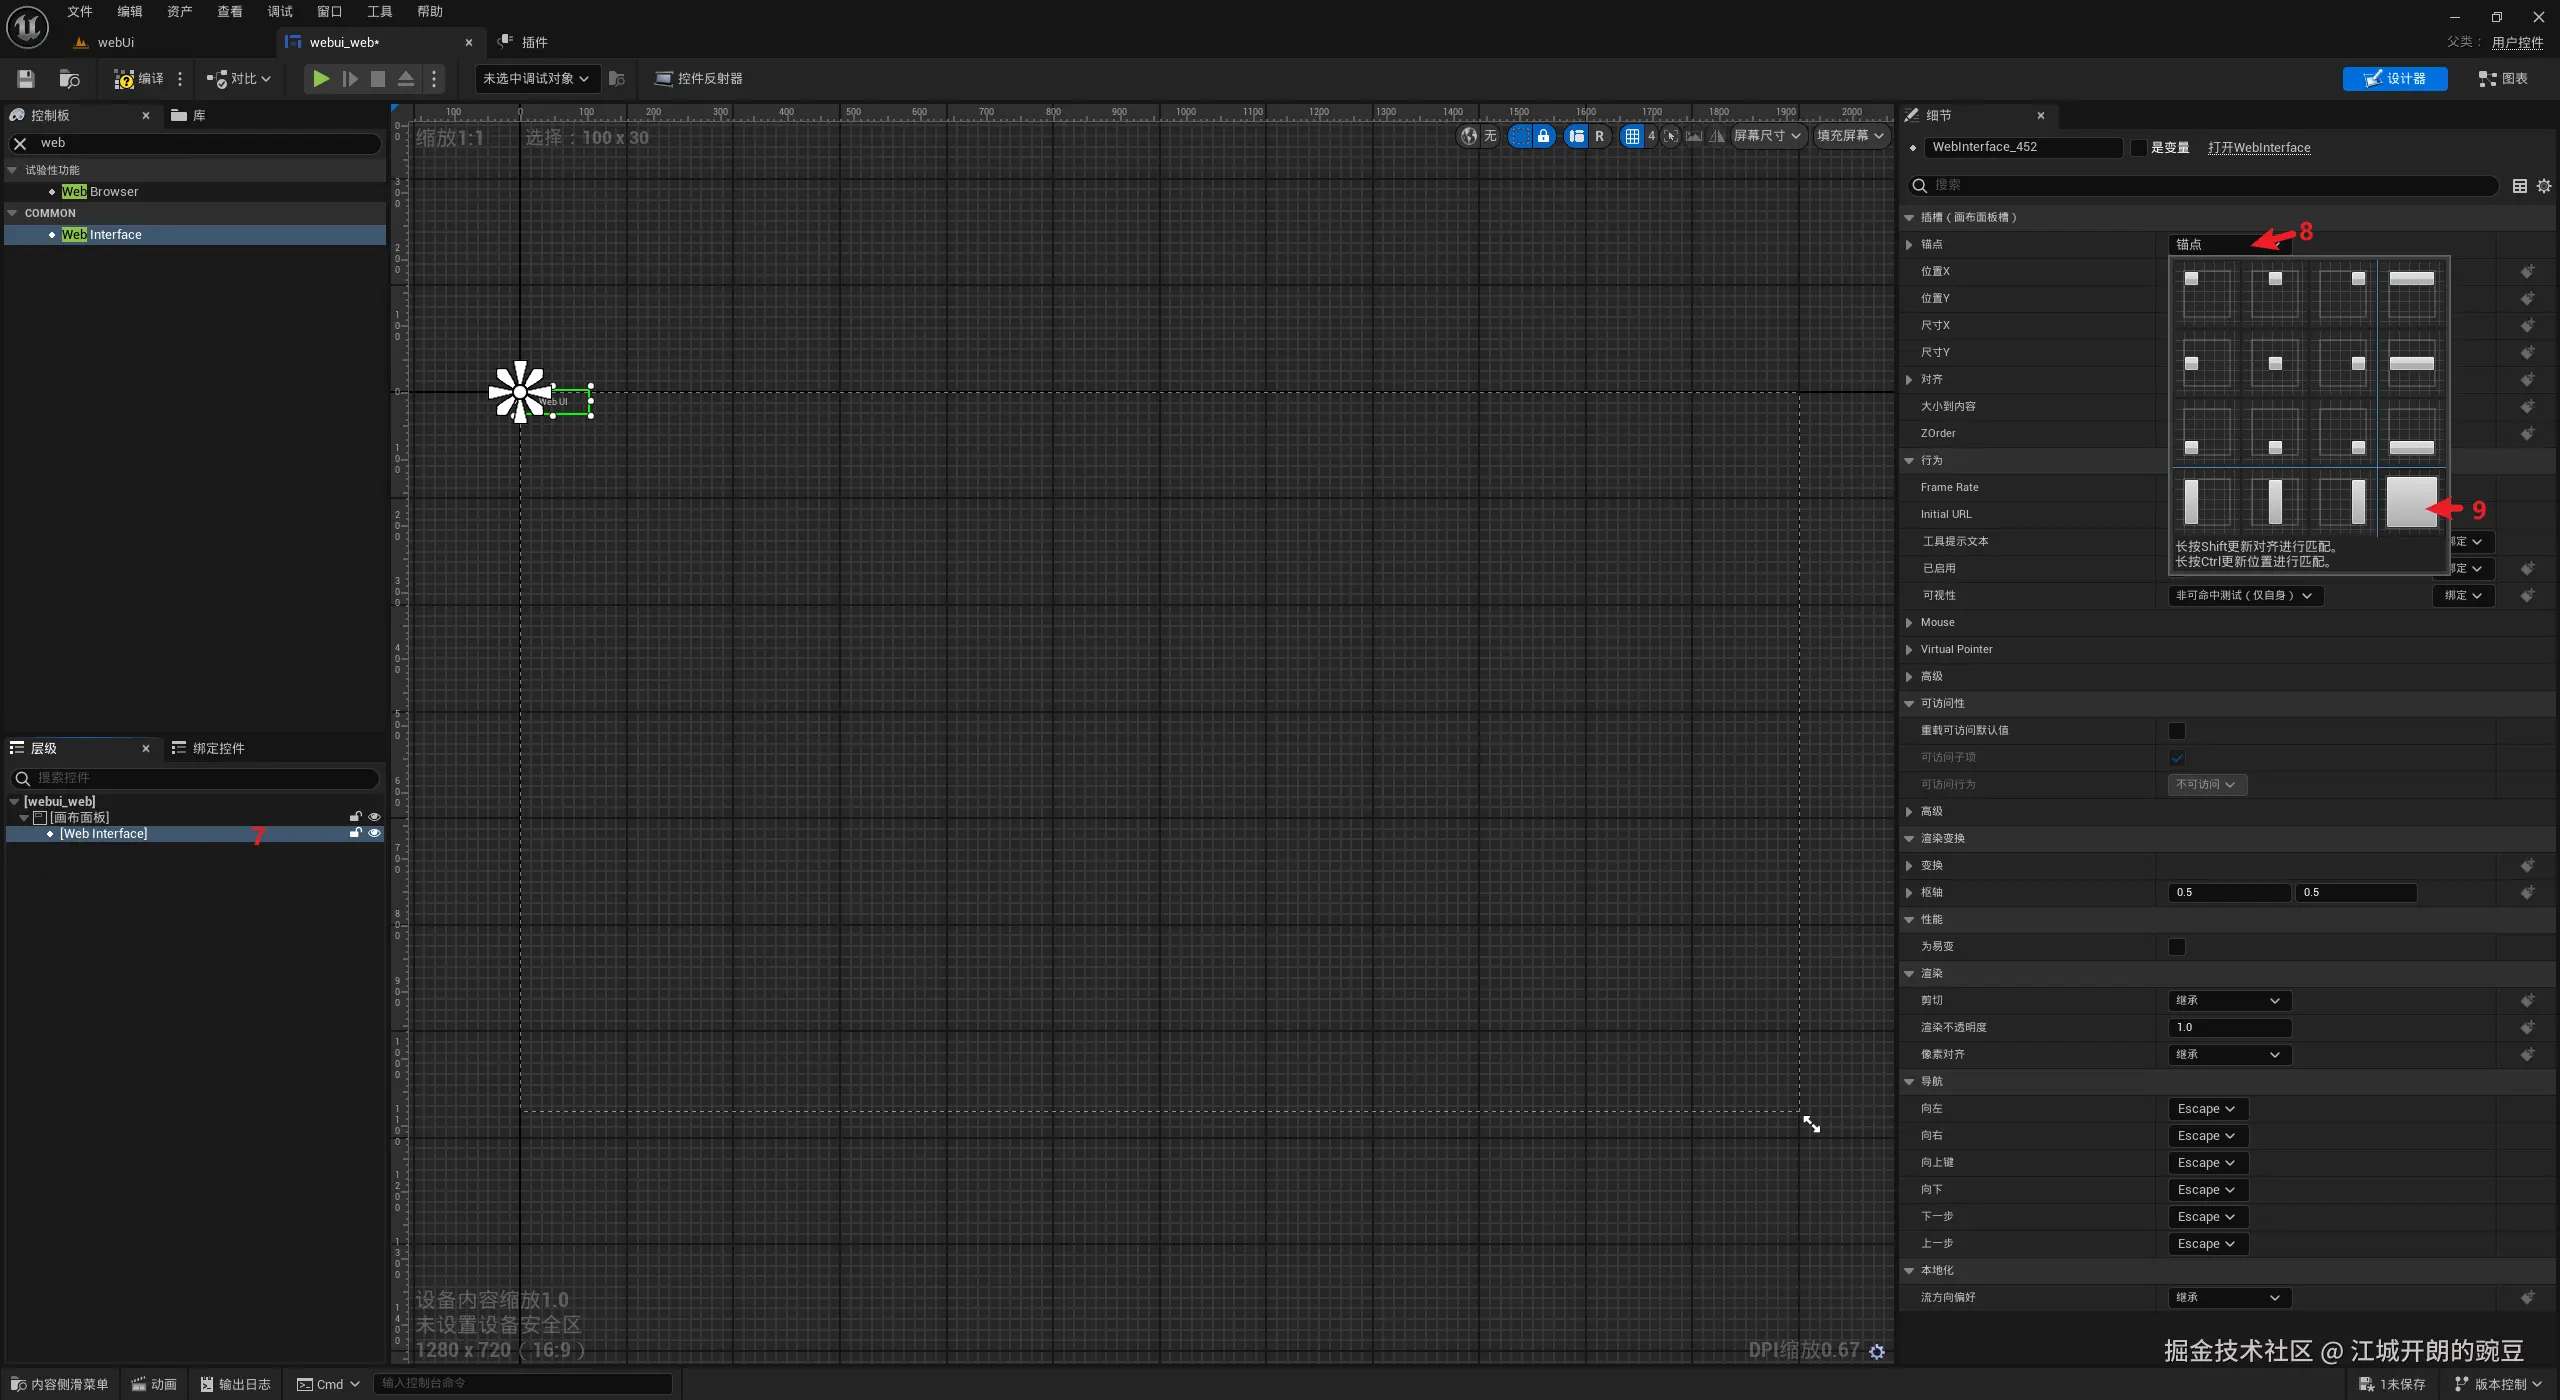Select the full-stretch anchor preset
Viewport: 2560px width, 1400px height.
[x=2411, y=501]
